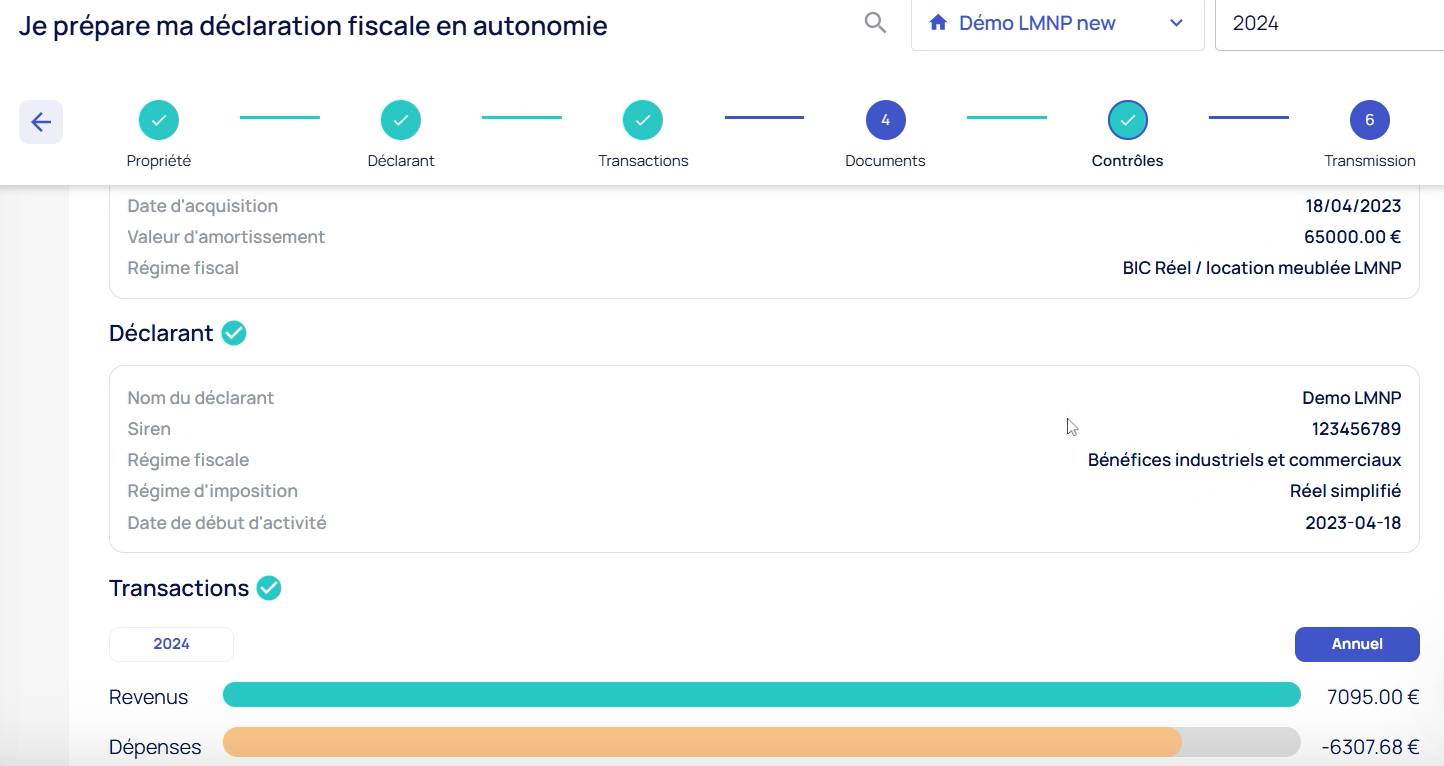Viewport: 1444px width, 766px height.
Task: Click the teal Revenus progress bar
Action: [761, 695]
